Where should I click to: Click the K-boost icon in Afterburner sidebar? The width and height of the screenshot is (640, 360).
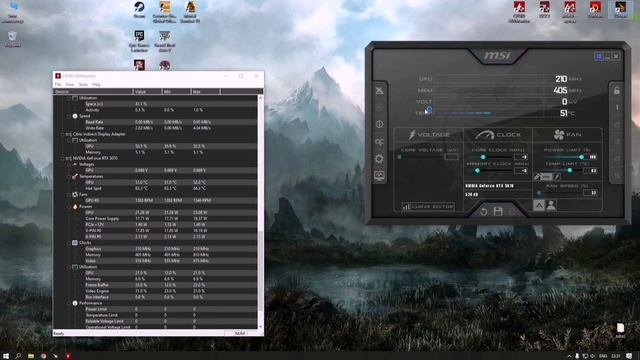380,107
